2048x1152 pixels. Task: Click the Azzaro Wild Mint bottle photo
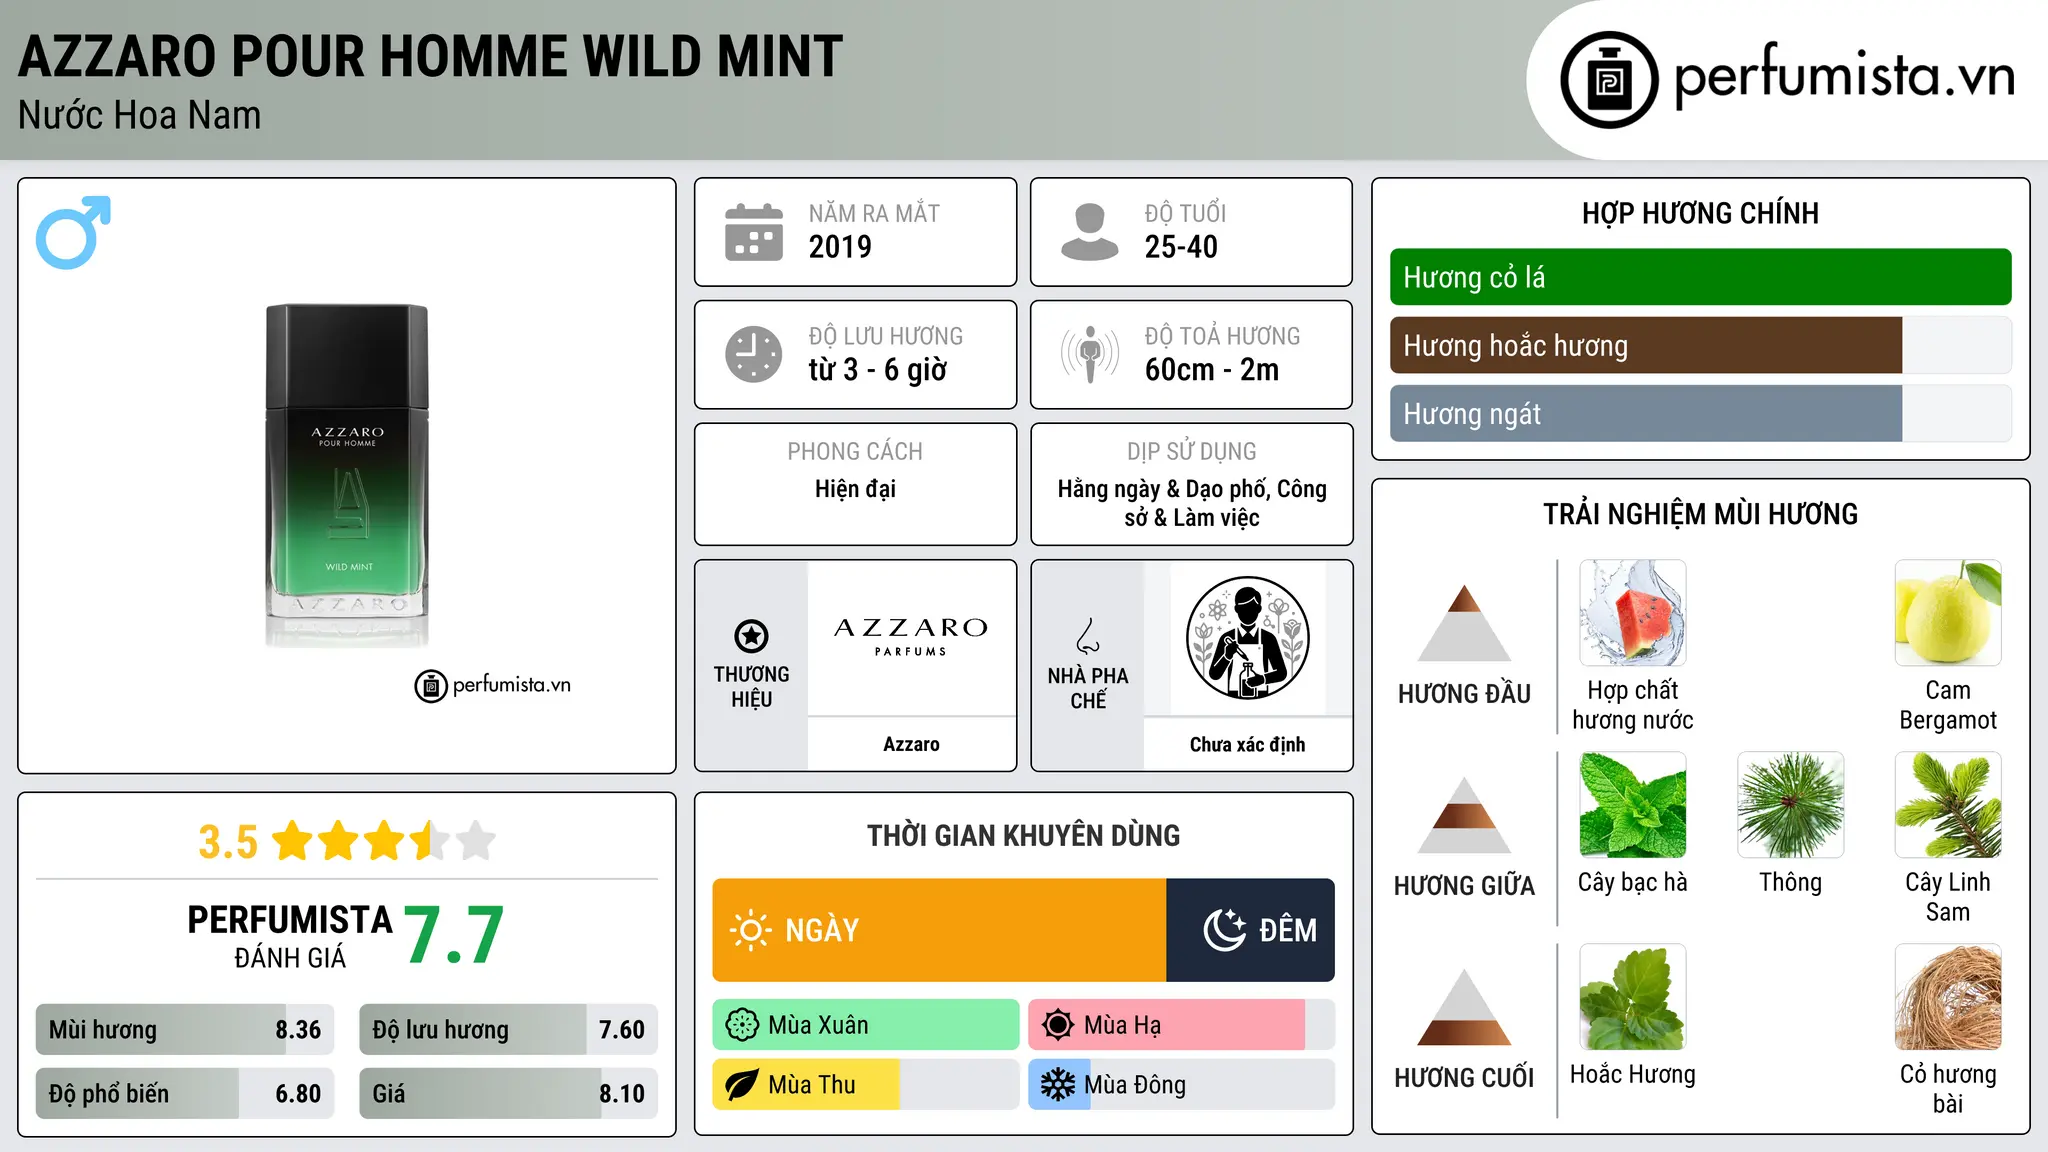tap(347, 476)
